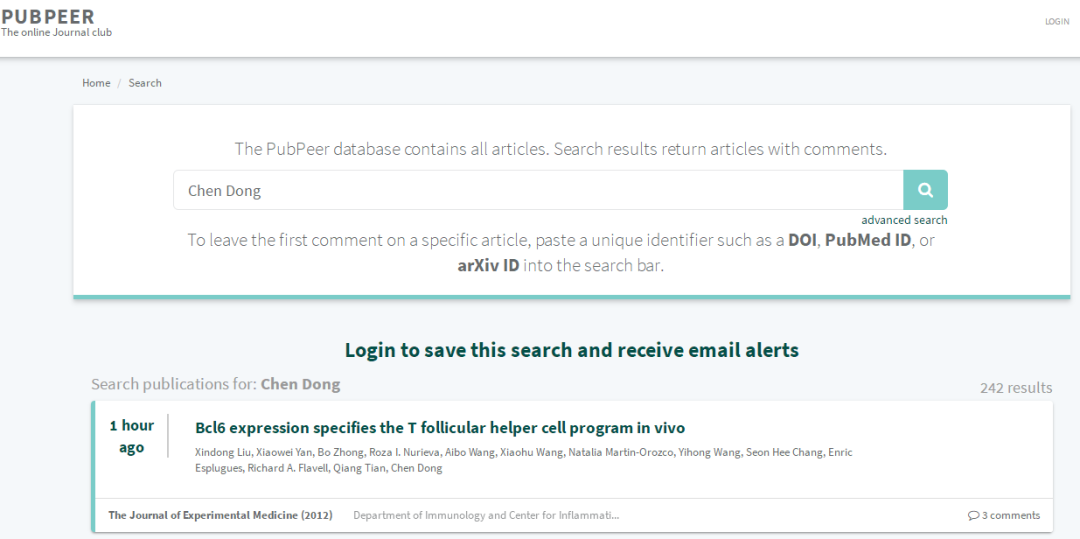Open the LOGIN page
Image resolution: width=1080 pixels, height=539 pixels.
1056,22
